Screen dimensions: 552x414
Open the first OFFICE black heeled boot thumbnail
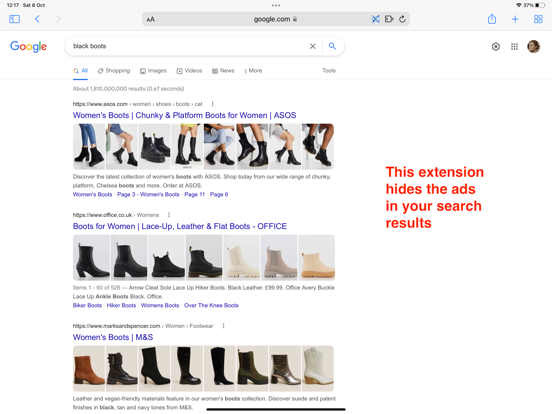coord(91,258)
